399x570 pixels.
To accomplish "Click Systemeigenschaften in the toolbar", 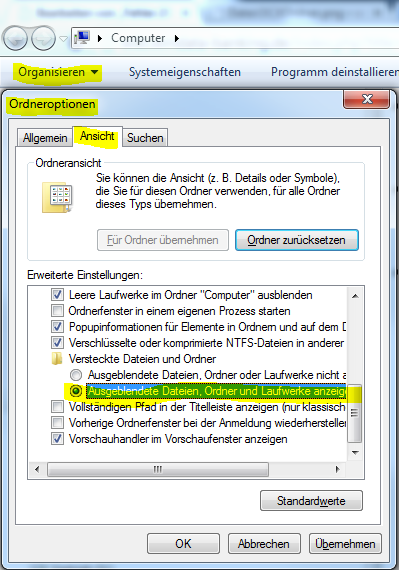I will point(185,72).
